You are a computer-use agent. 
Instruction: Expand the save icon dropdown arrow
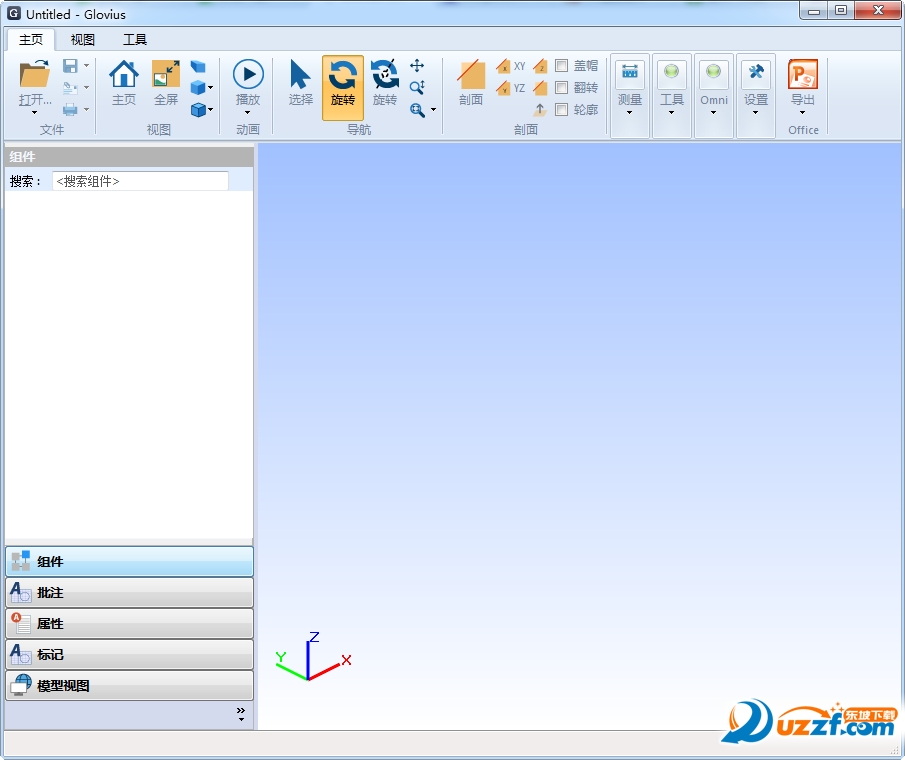[87, 66]
